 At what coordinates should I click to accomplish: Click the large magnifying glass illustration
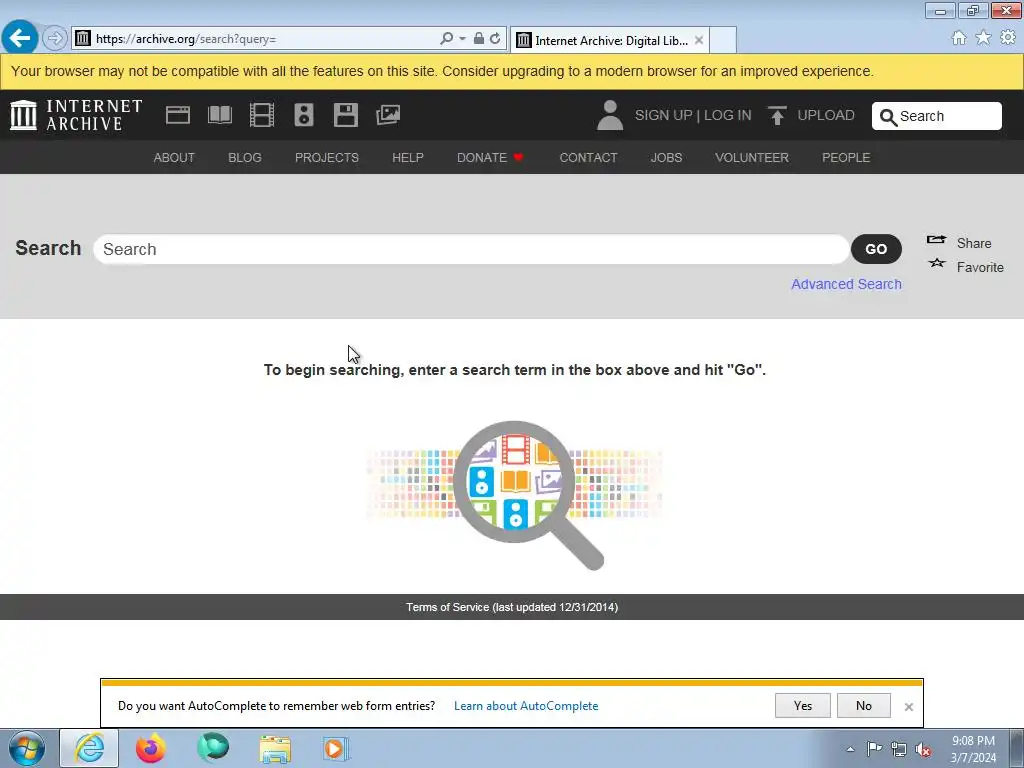(528, 495)
